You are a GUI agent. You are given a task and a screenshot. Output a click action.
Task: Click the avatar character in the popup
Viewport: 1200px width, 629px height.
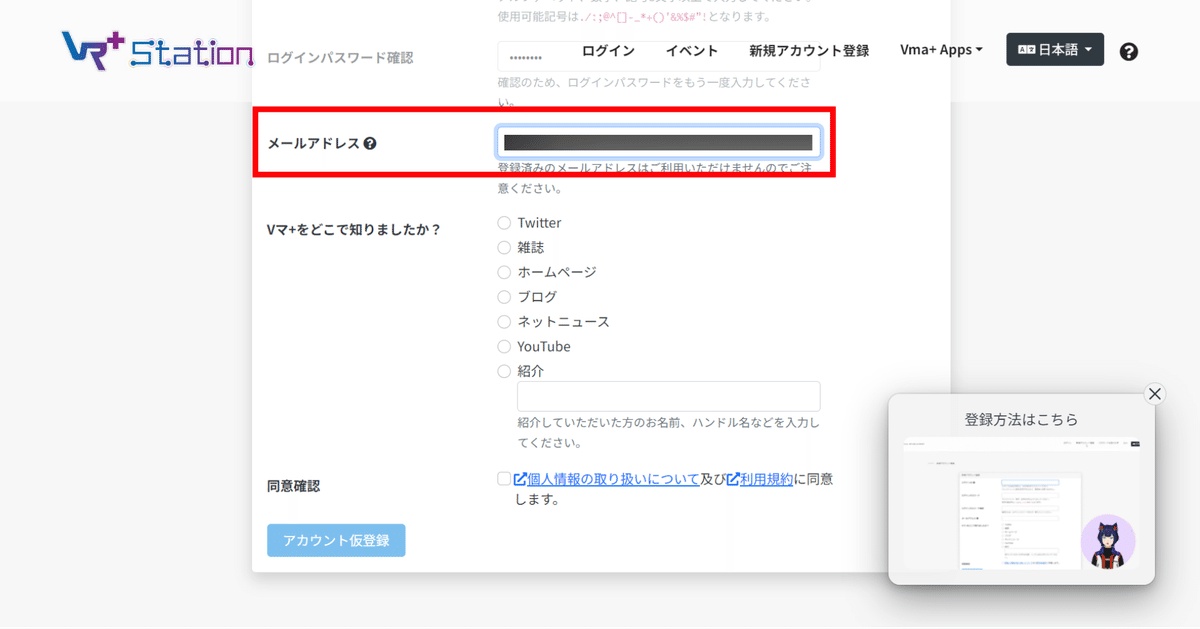point(1108,542)
